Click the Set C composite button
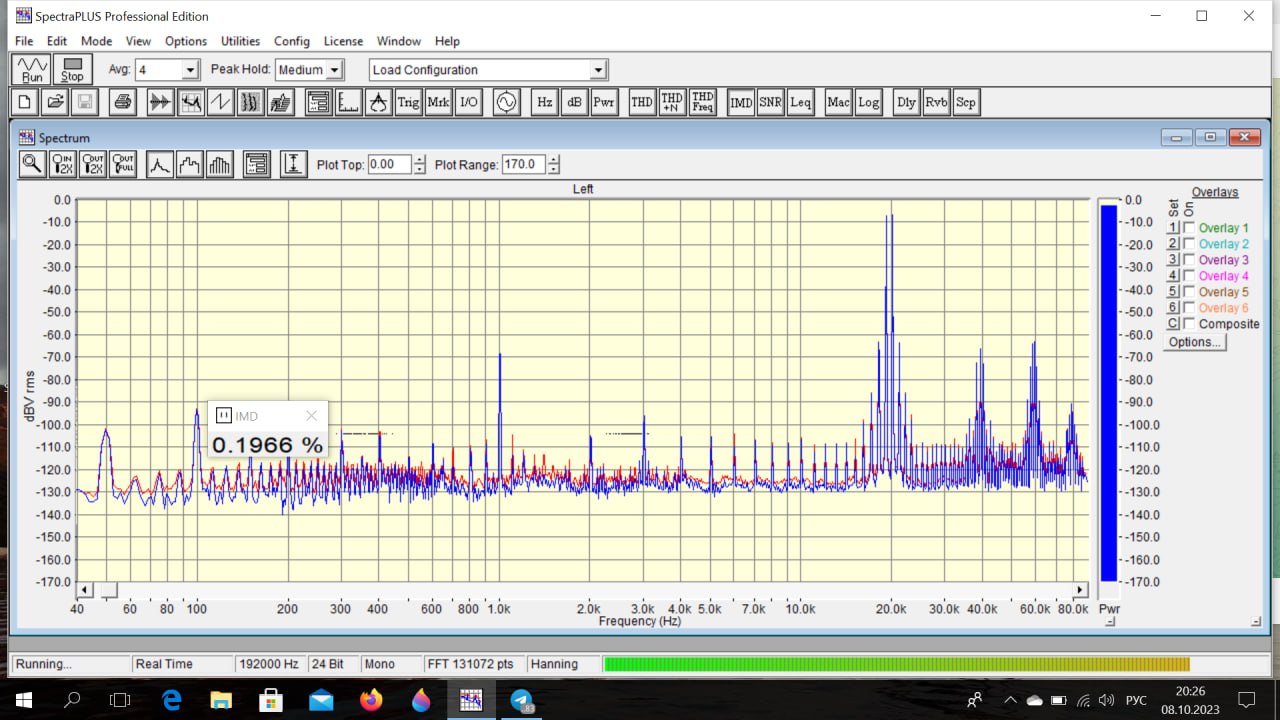The height and width of the screenshot is (720, 1280). [x=1173, y=324]
